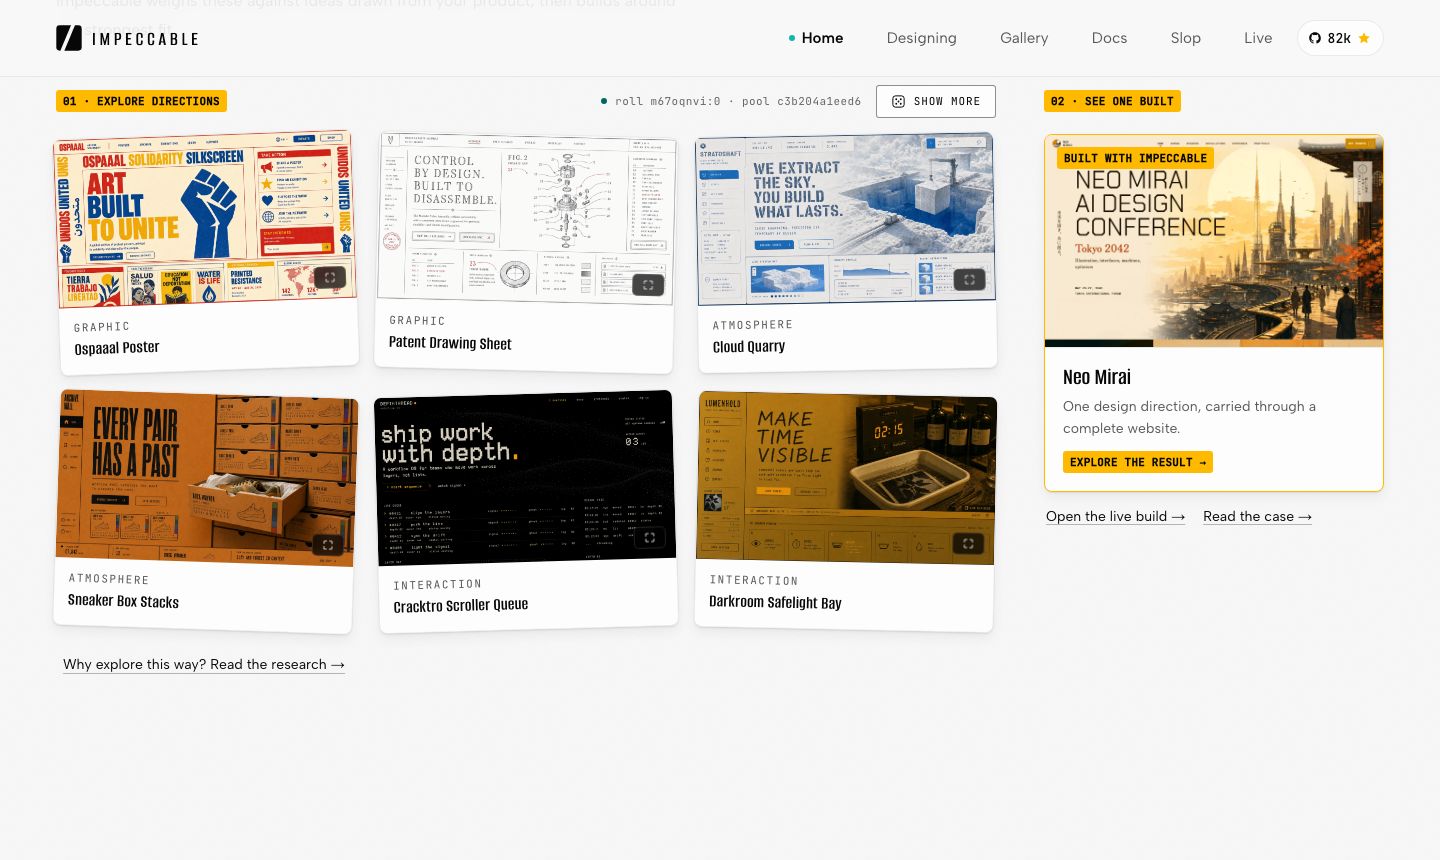Open the Darkroom Safelight Bay thumbnail
Image resolution: width=1440 pixels, height=860 pixels.
pos(846,478)
